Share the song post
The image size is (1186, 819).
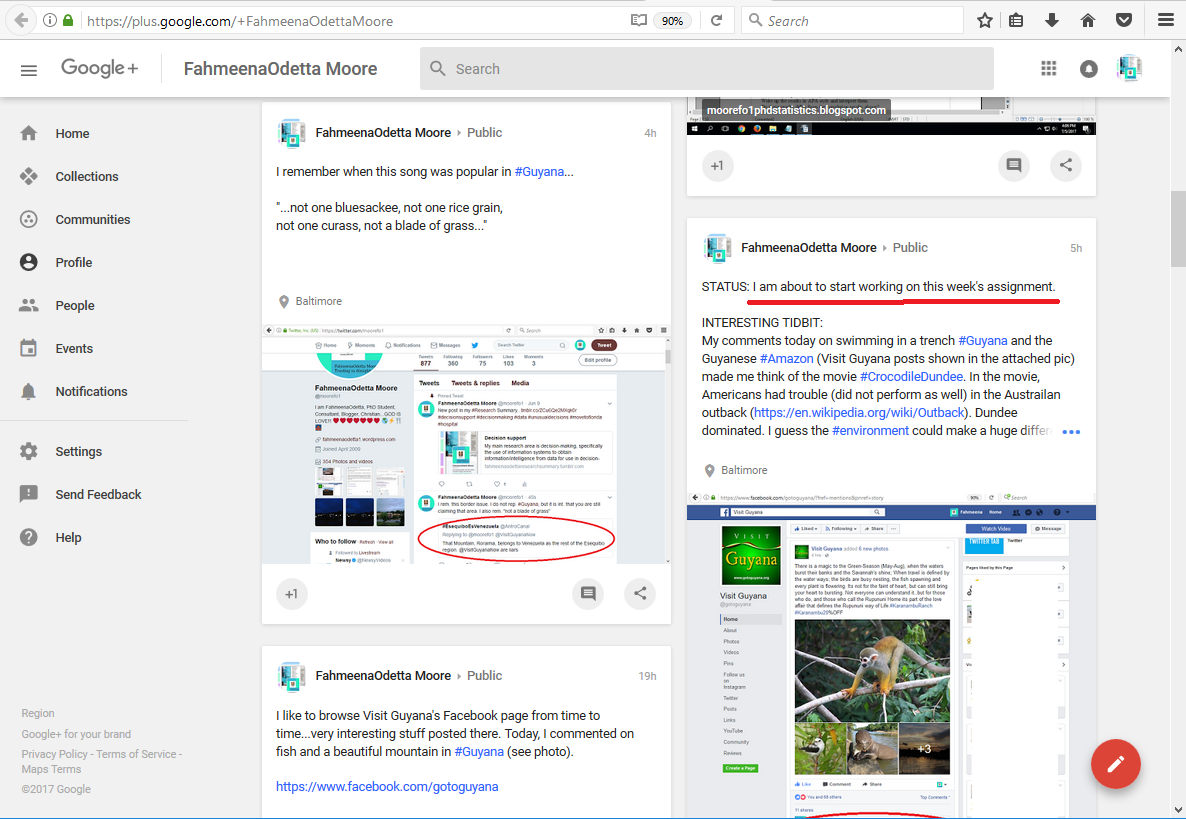640,594
